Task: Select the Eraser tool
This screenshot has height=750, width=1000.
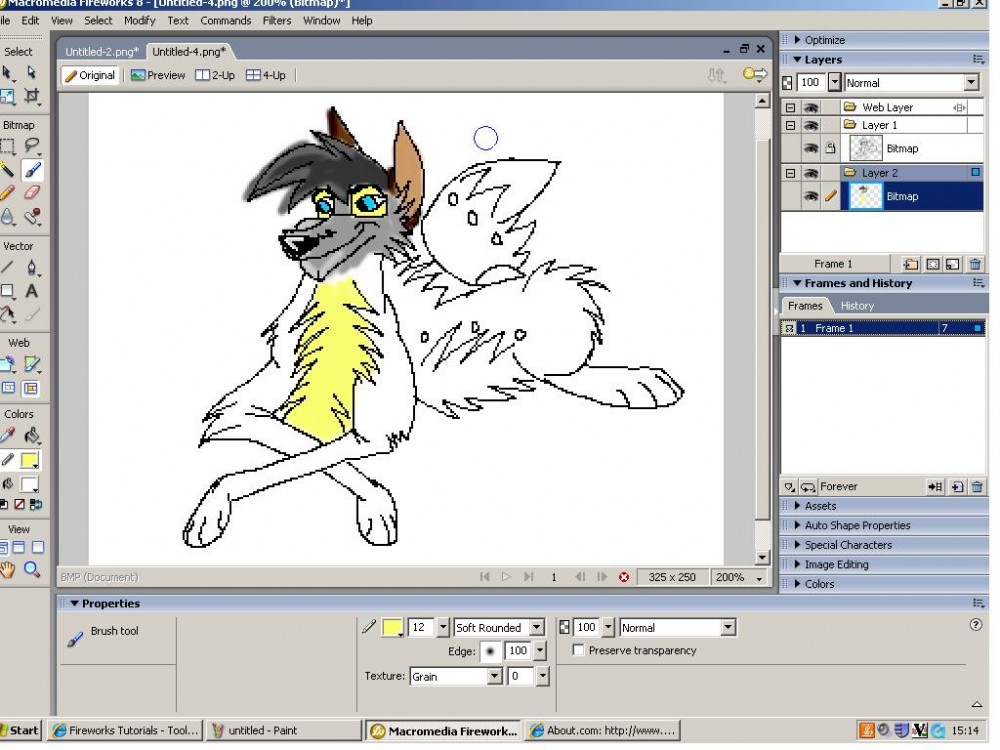Action: (x=31, y=193)
